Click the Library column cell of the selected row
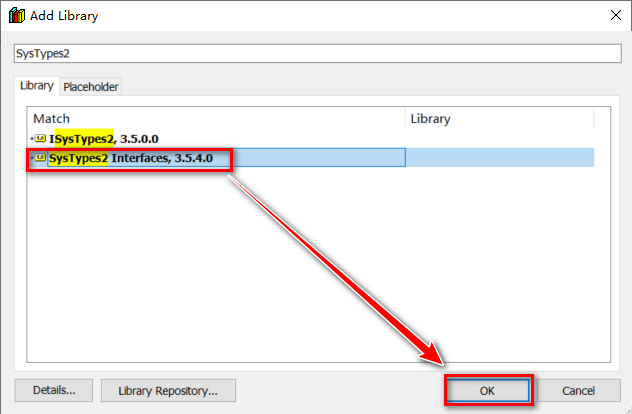Viewport: 632px width, 414px height. pyautogui.click(x=500, y=158)
